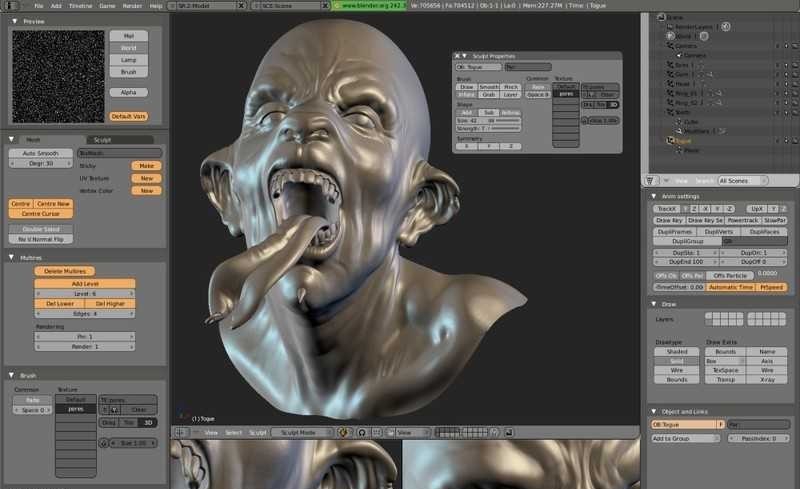Open the Sculpt menu in viewport header

point(258,433)
